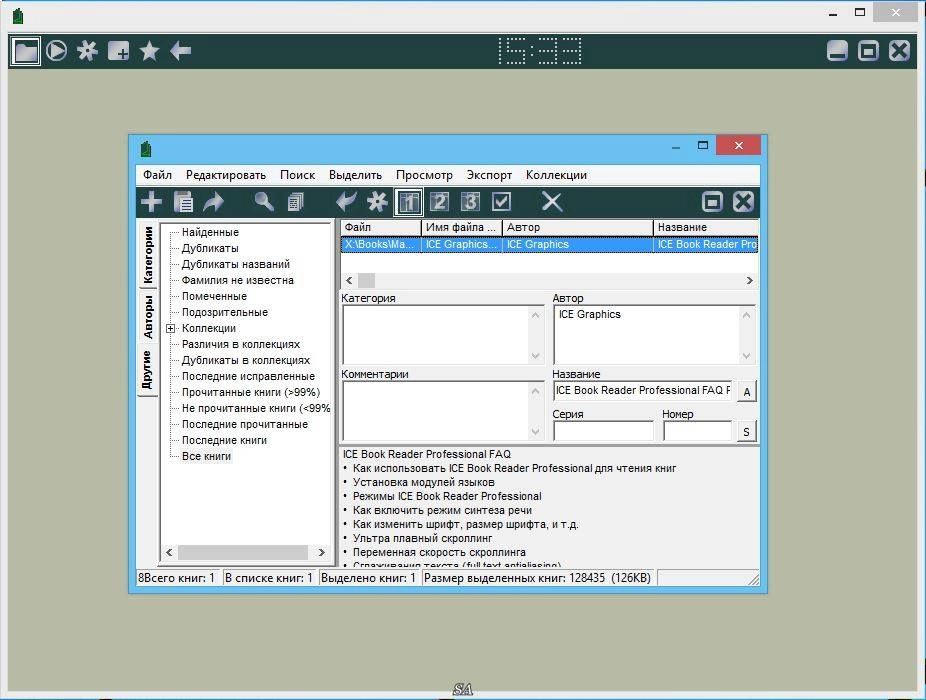Open library settings gear icon
Image resolution: width=926 pixels, height=700 pixels.
[x=377, y=202]
